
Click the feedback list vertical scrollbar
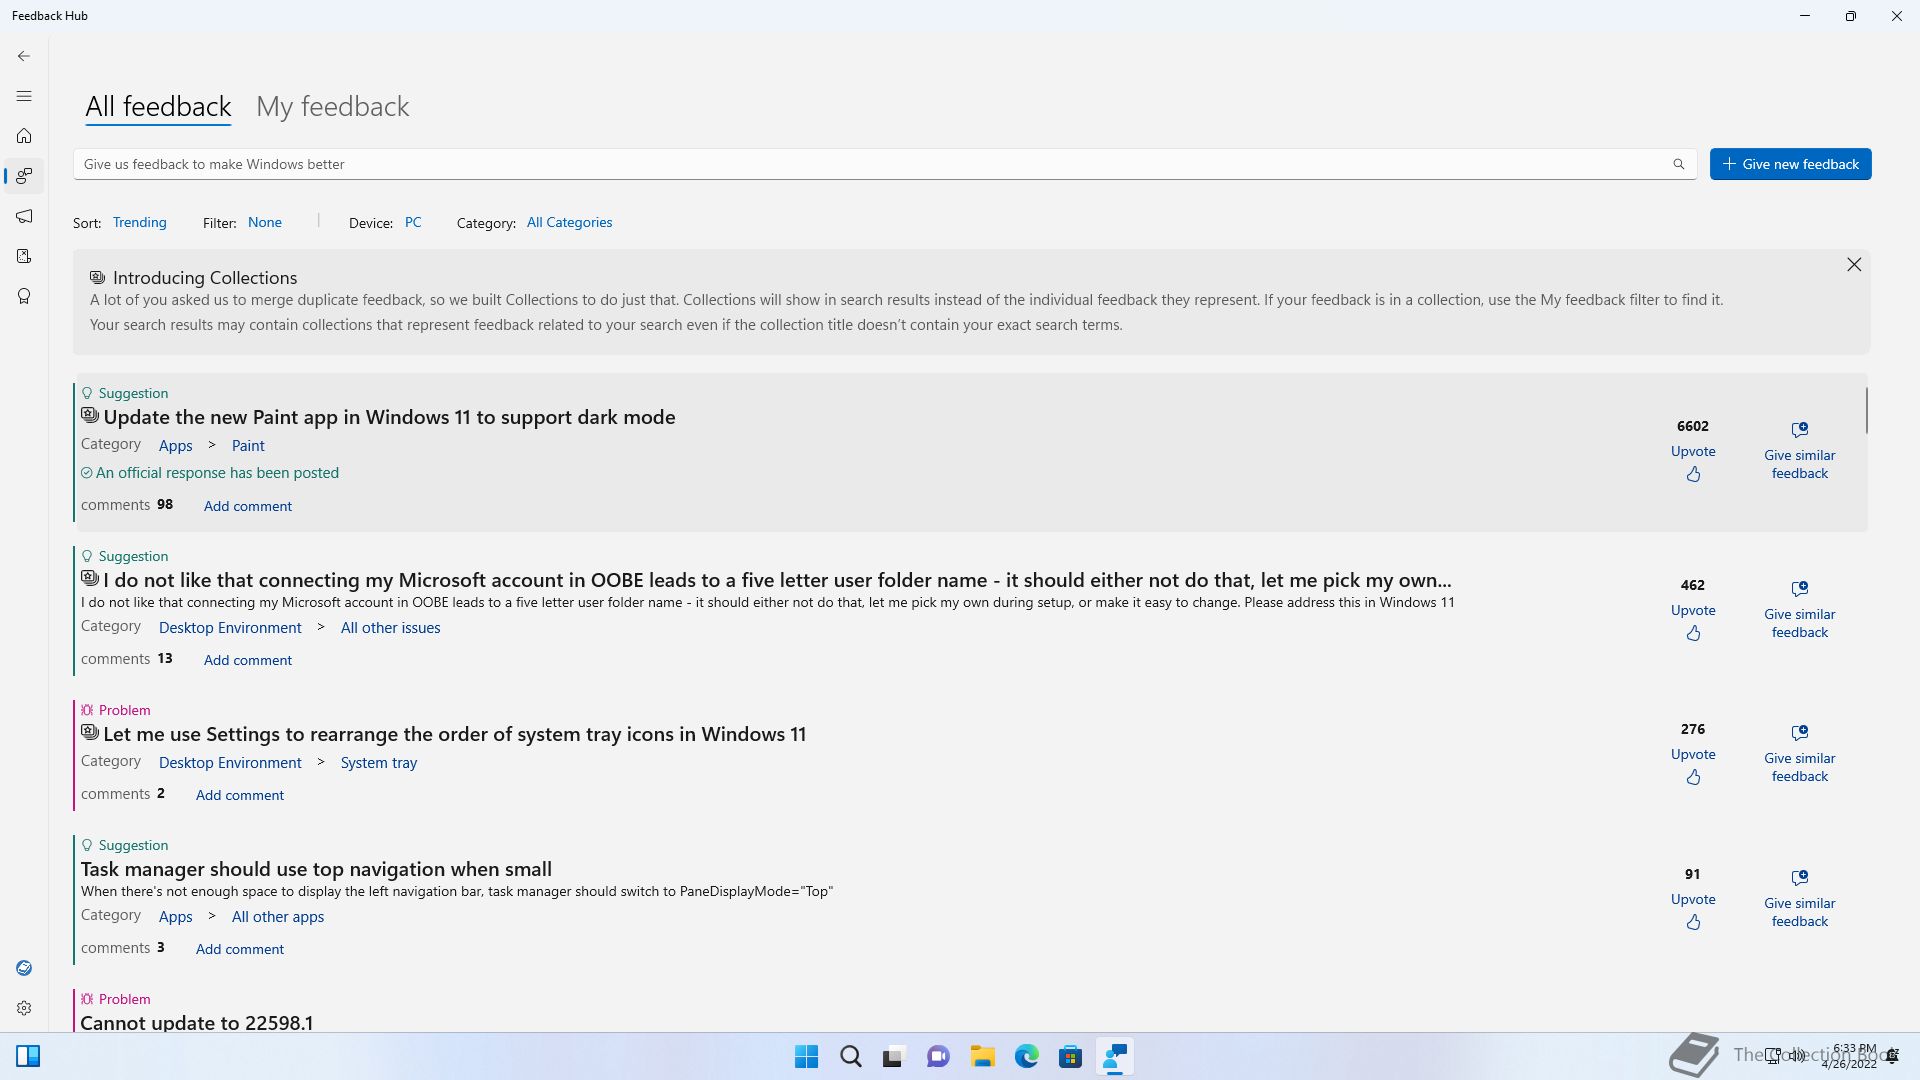[1866, 411]
